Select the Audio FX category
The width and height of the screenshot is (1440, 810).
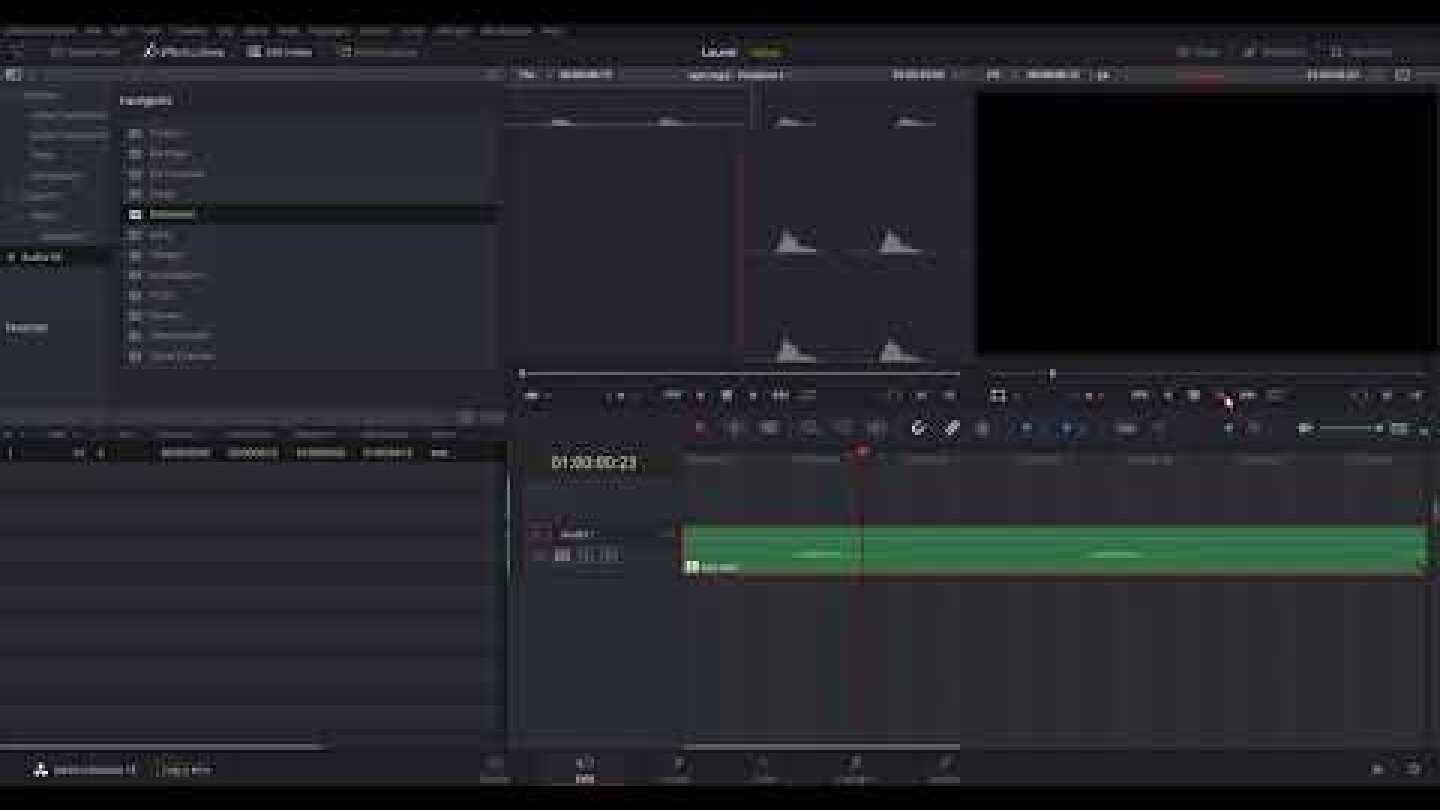pyautogui.click(x=42, y=257)
